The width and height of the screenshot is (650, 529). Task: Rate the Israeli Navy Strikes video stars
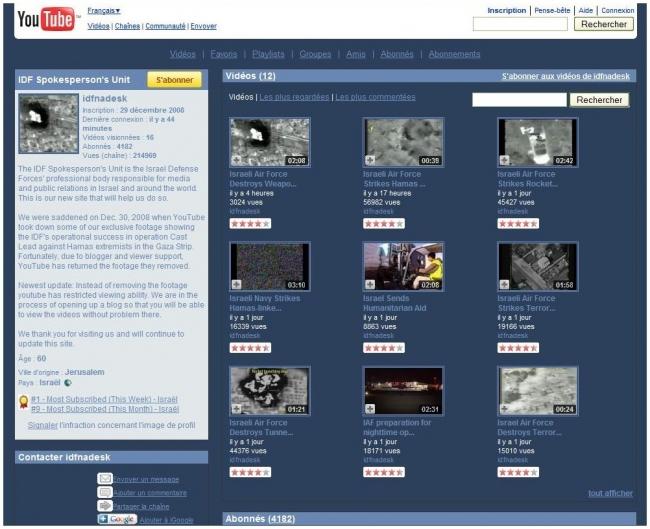click(249, 348)
